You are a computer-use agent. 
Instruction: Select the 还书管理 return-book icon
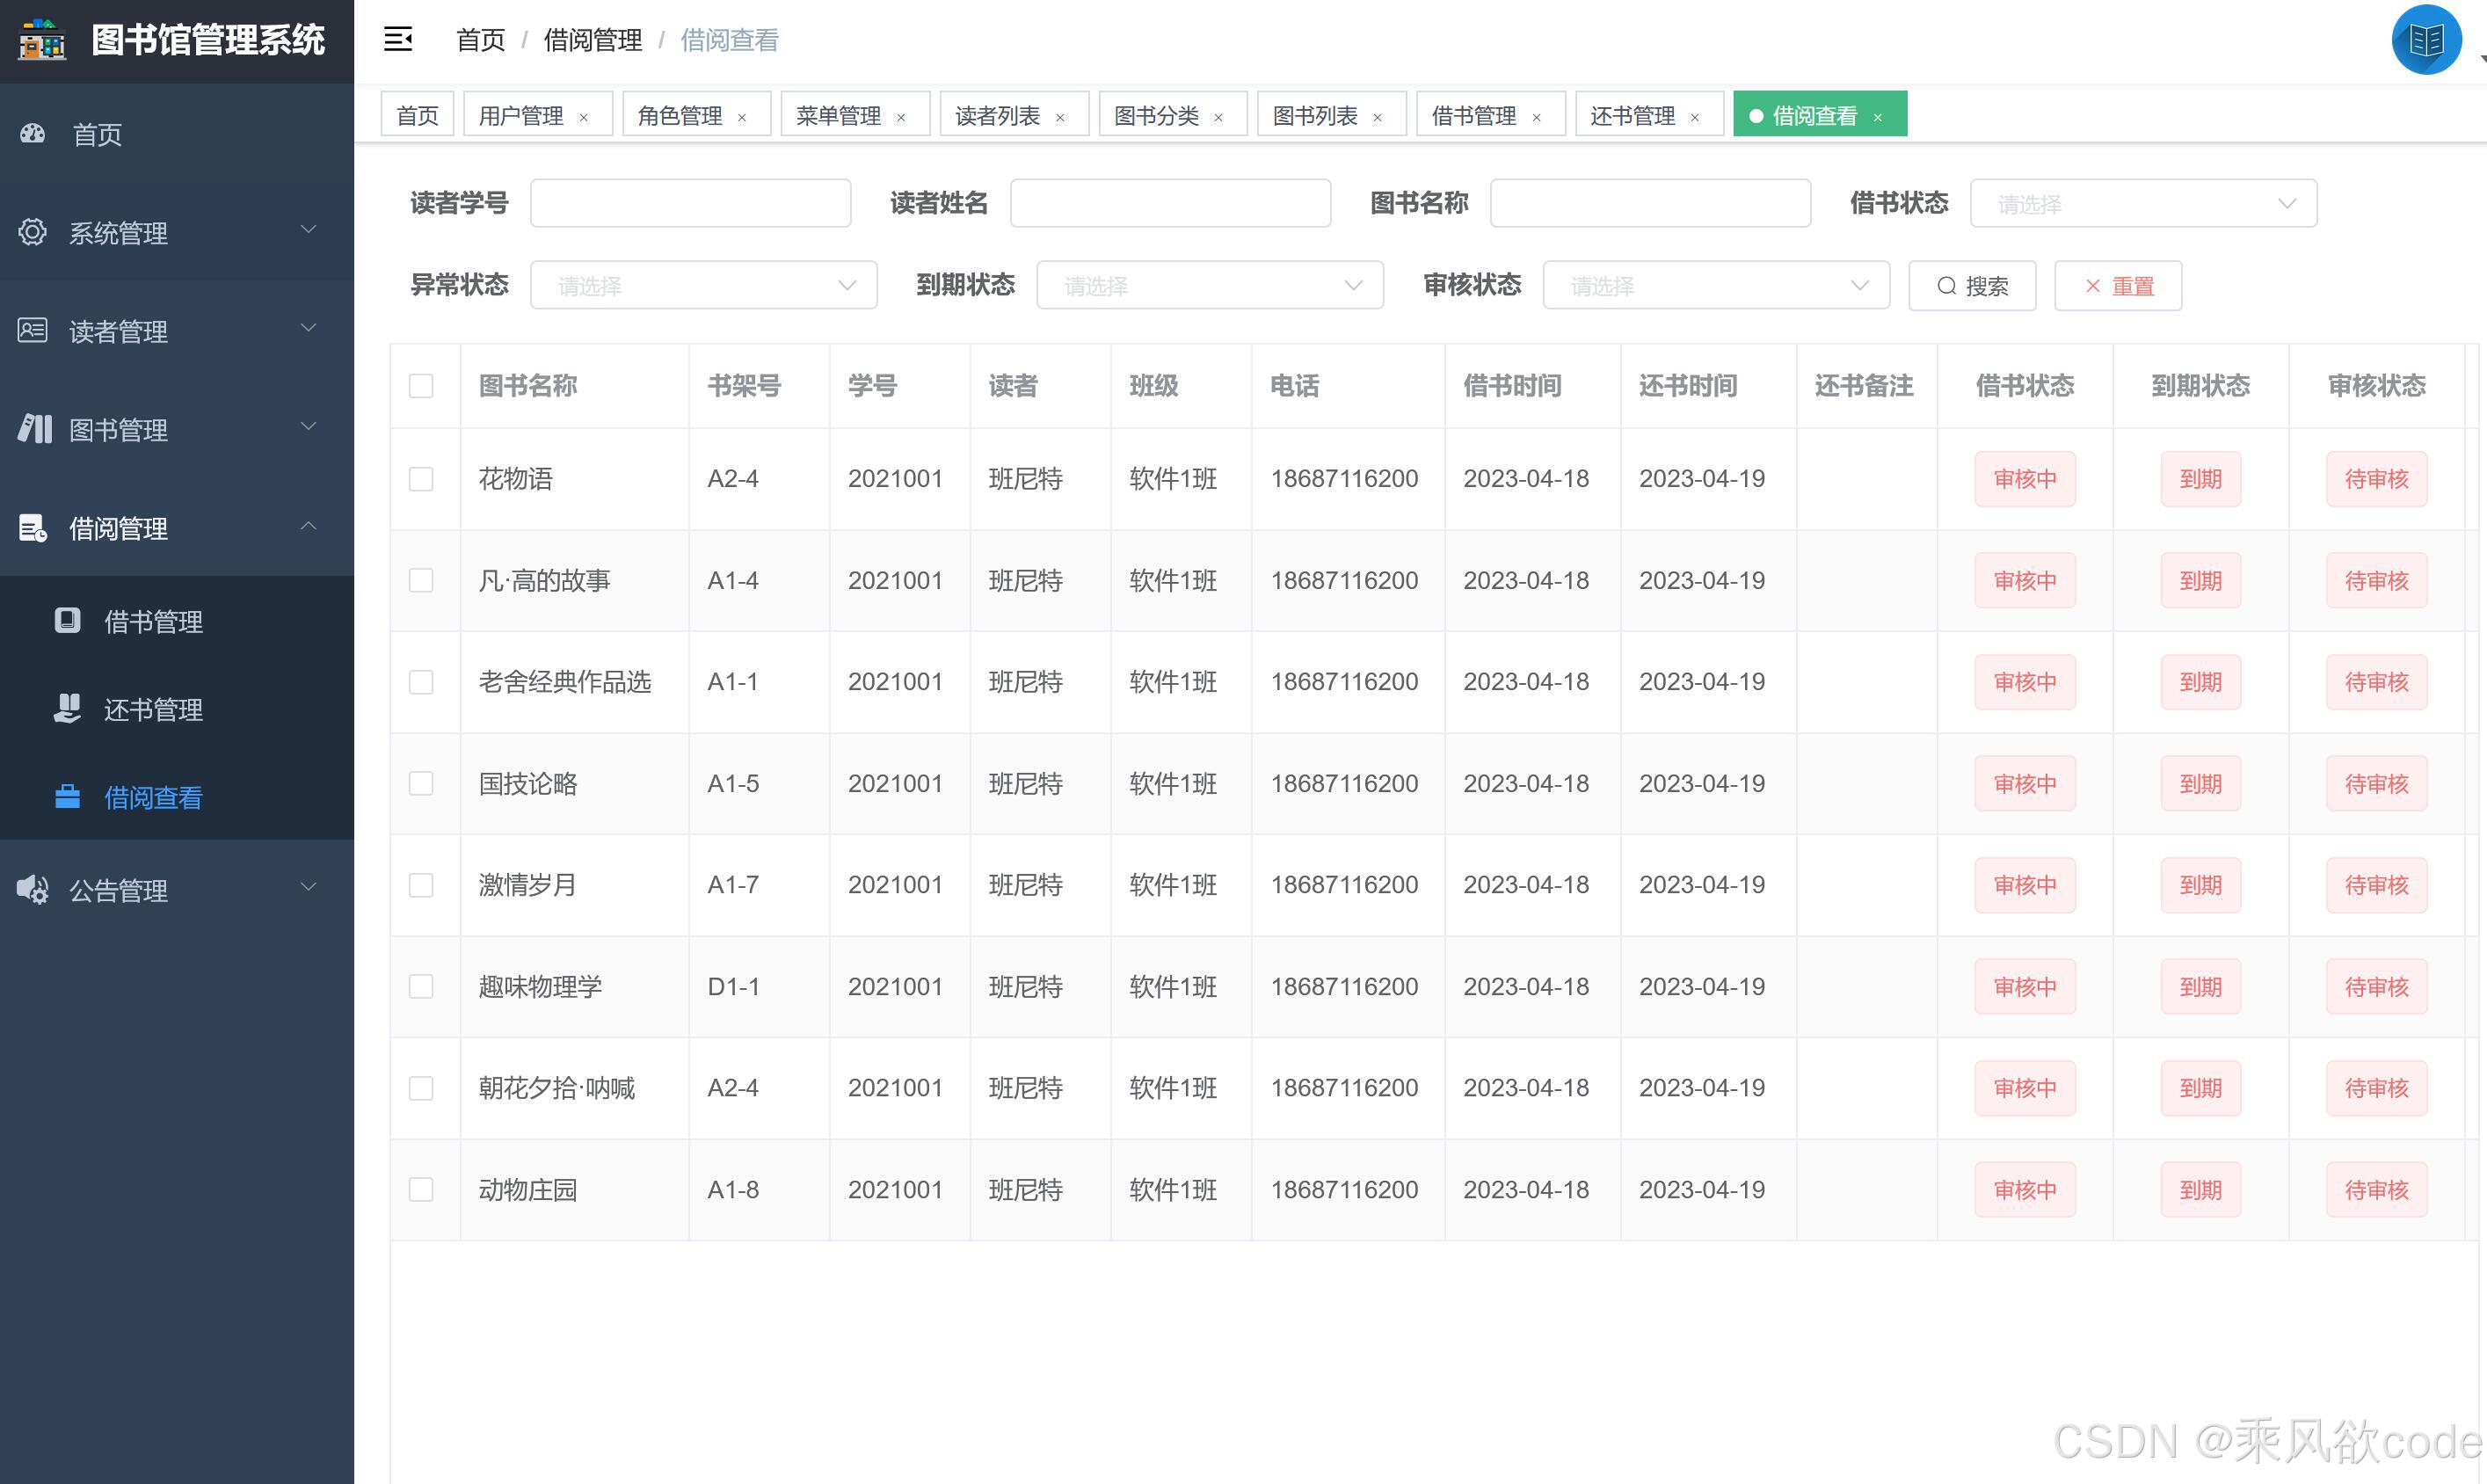point(67,708)
